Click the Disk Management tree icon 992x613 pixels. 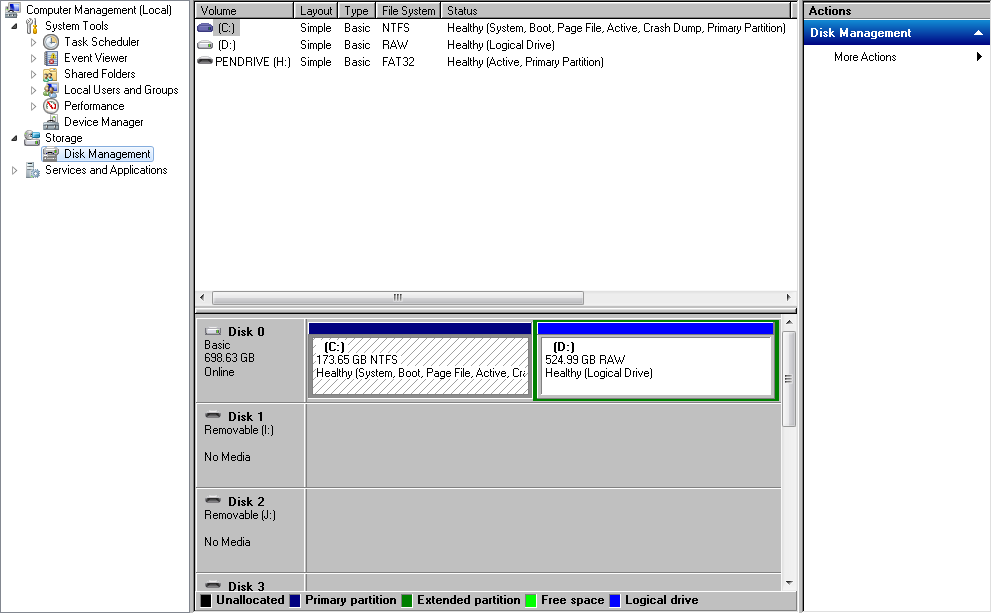click(x=51, y=154)
